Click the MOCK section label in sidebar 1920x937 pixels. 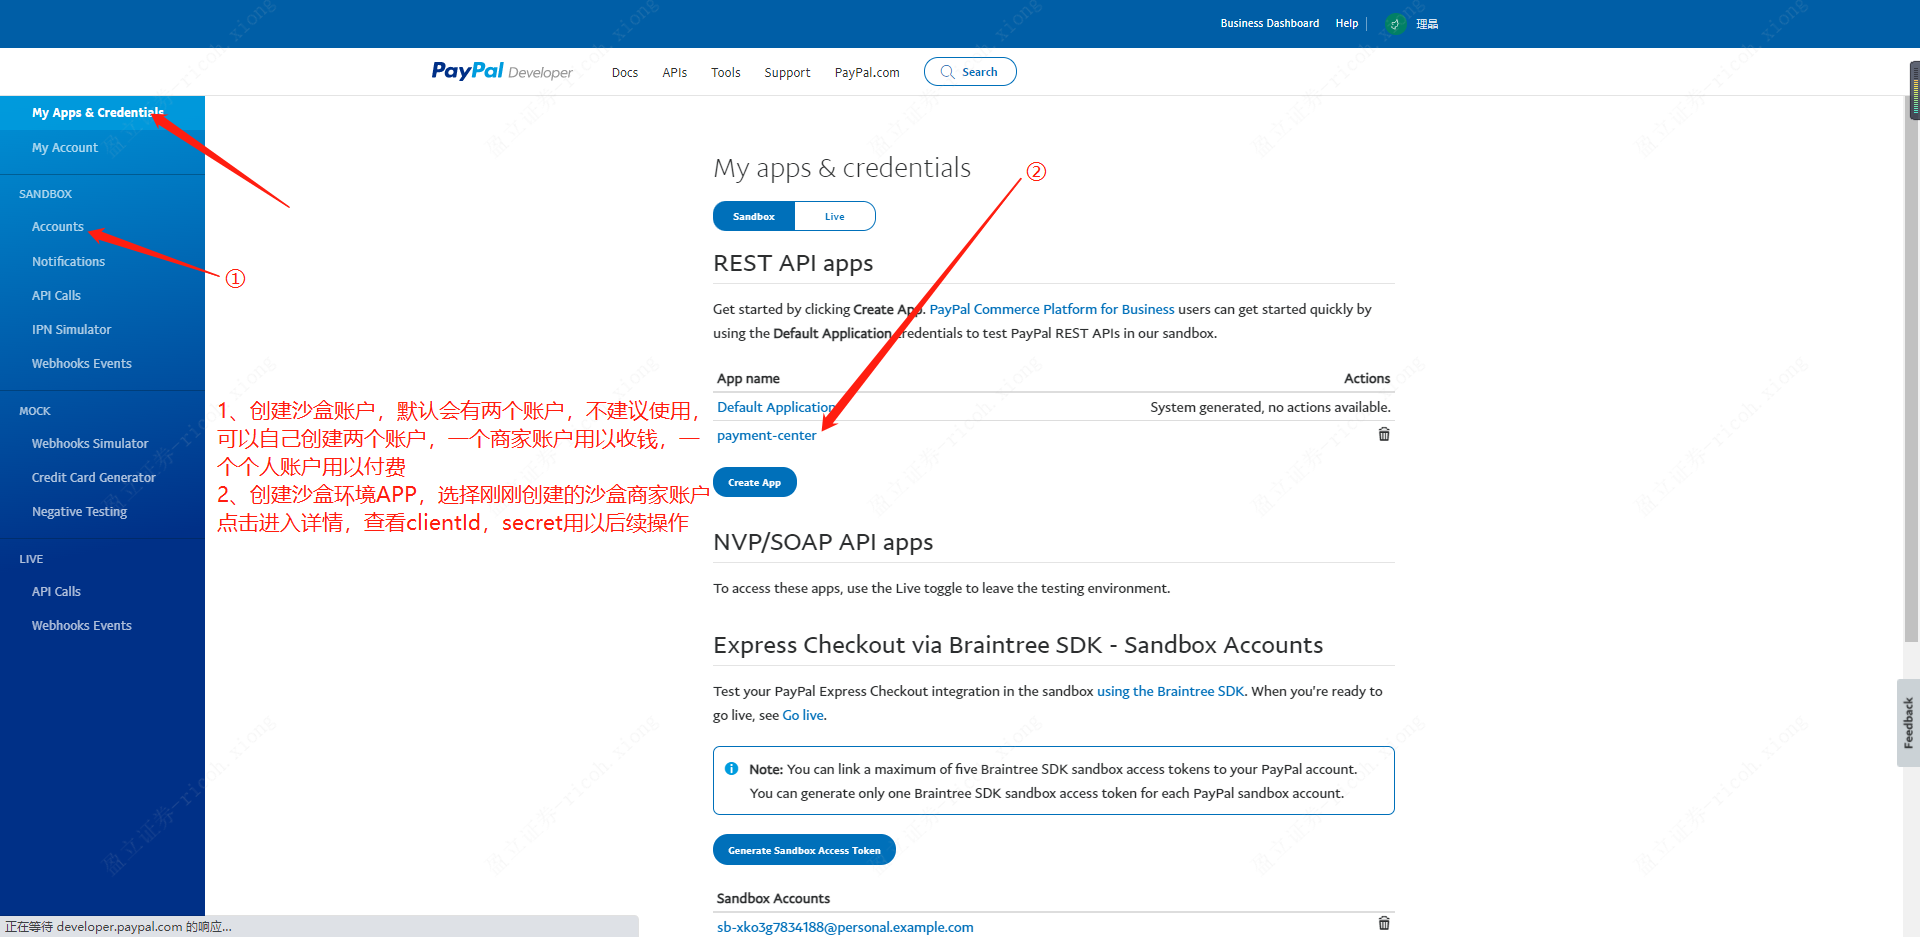pyautogui.click(x=35, y=411)
